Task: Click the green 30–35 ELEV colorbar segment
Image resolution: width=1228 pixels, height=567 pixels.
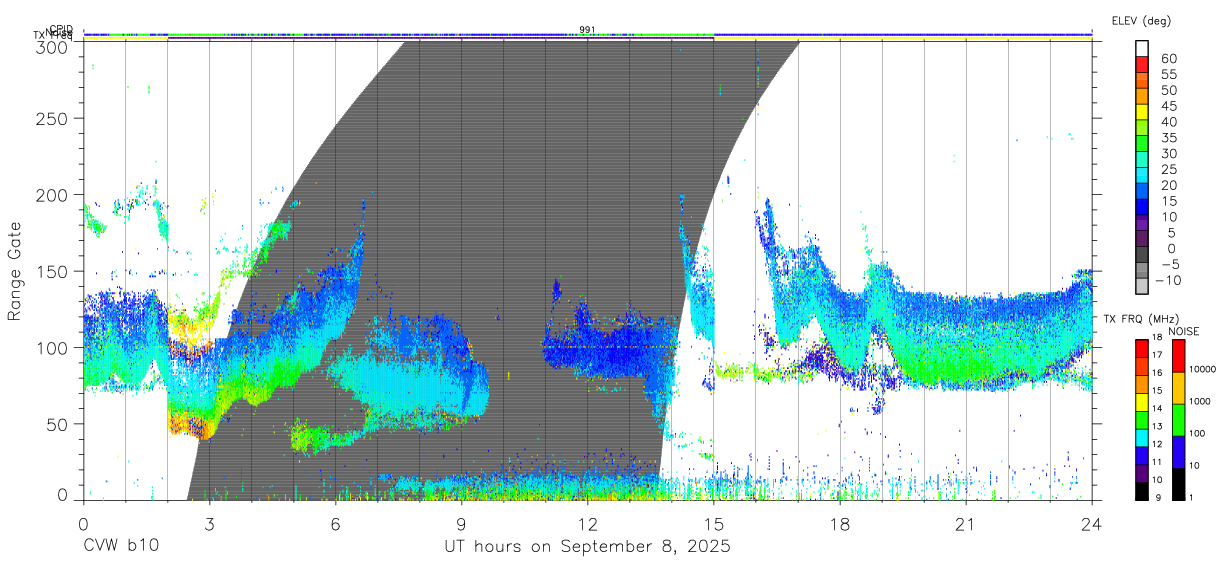Action: tap(1143, 145)
